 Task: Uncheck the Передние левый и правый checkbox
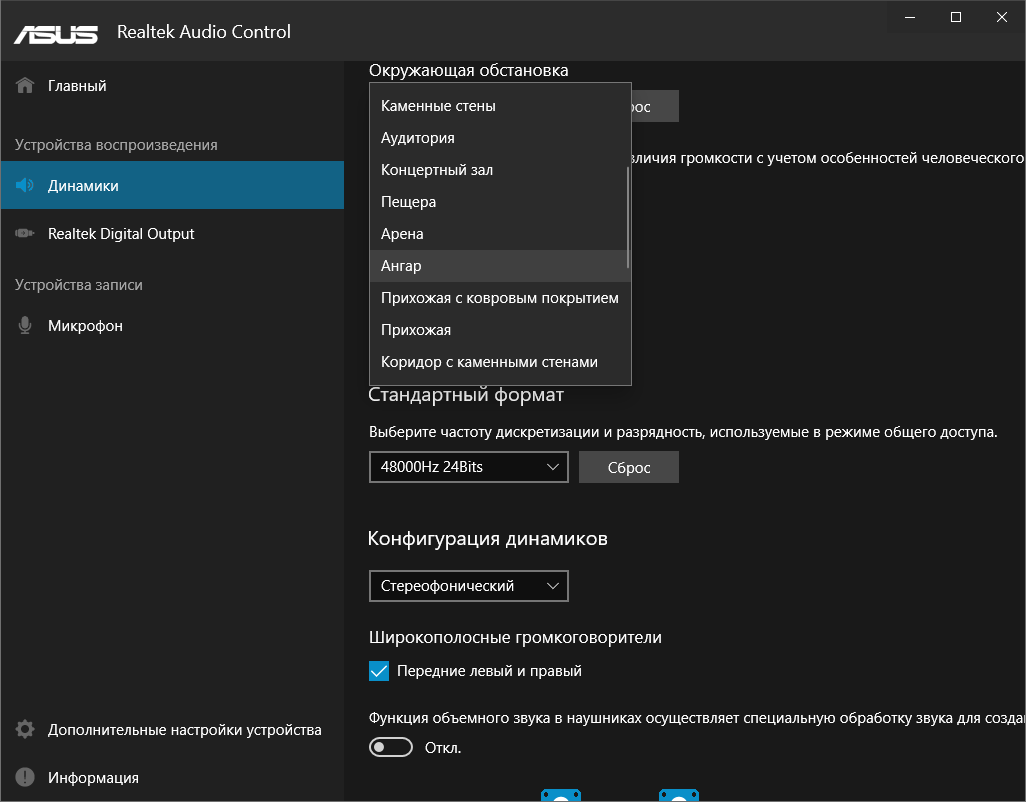coord(379,671)
